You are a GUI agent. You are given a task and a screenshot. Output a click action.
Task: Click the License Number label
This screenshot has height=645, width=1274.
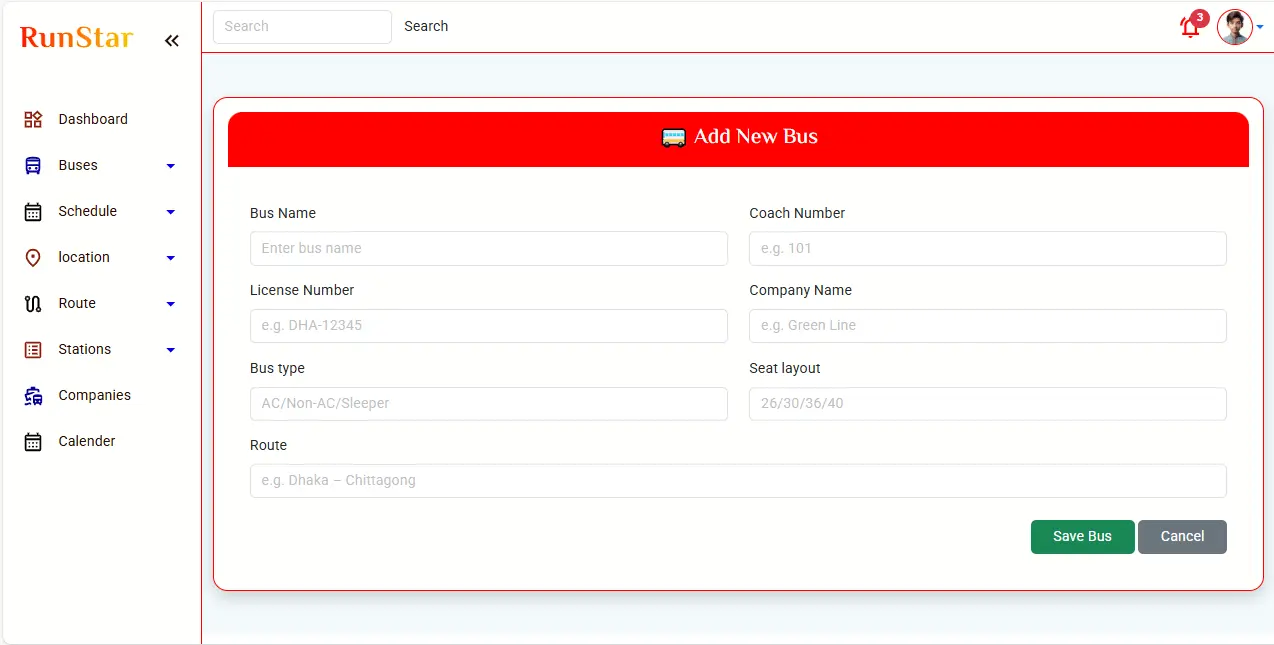click(x=302, y=290)
